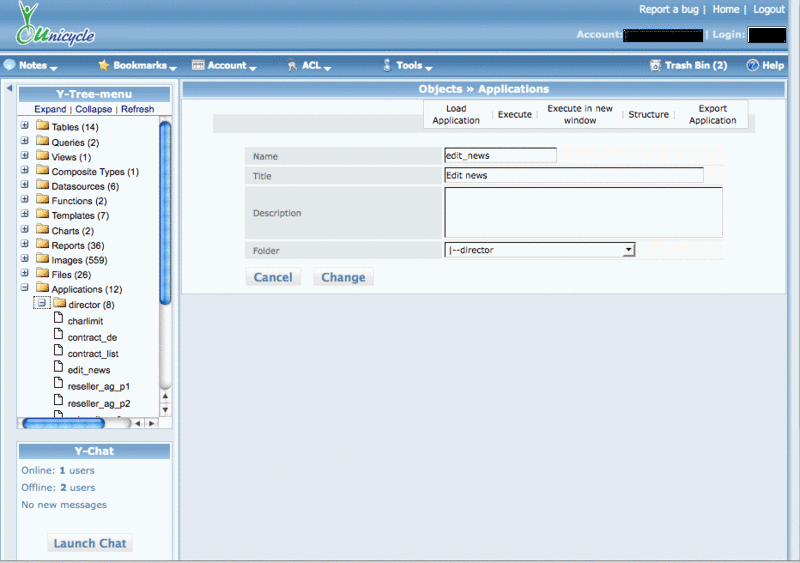Viewport: 800px width, 563px height.
Task: Click the Launch Chat button
Action: (90, 543)
